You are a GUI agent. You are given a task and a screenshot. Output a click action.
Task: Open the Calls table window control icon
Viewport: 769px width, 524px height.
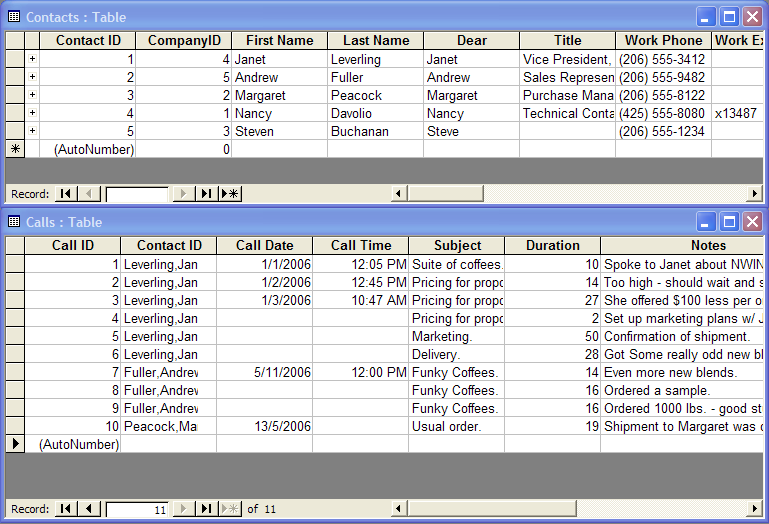pyautogui.click(x=14, y=222)
